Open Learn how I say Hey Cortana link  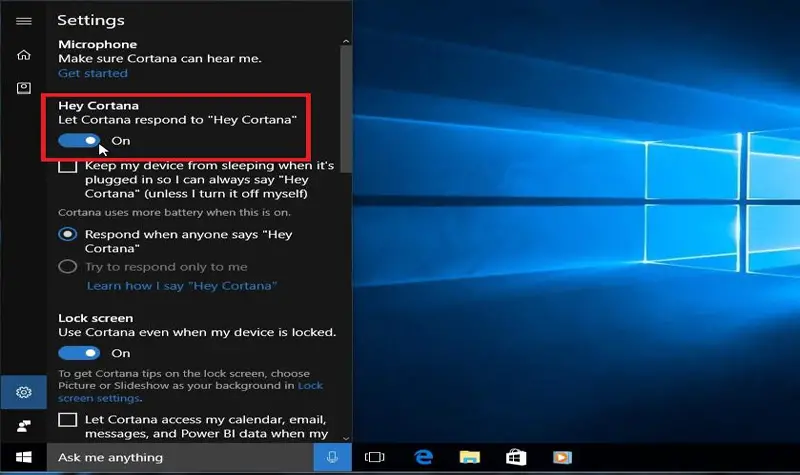click(x=182, y=286)
